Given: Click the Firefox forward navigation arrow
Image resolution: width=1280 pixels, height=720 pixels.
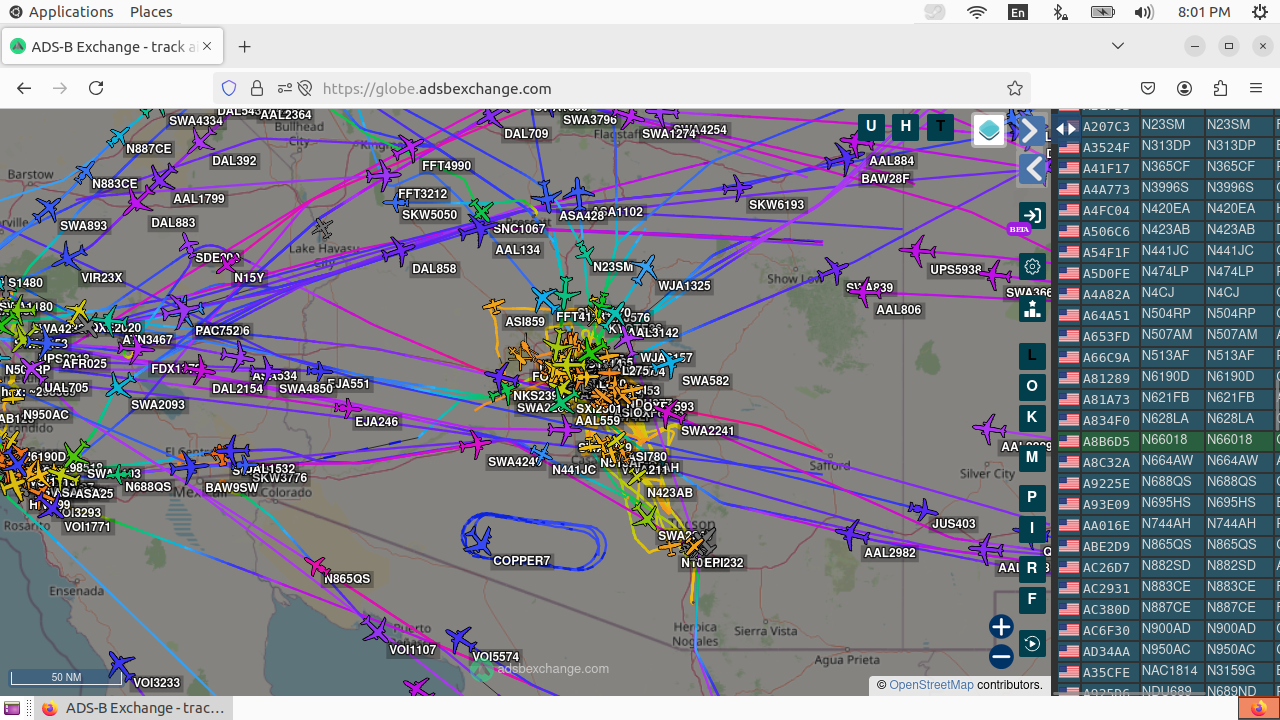Looking at the screenshot, I should (x=60, y=88).
